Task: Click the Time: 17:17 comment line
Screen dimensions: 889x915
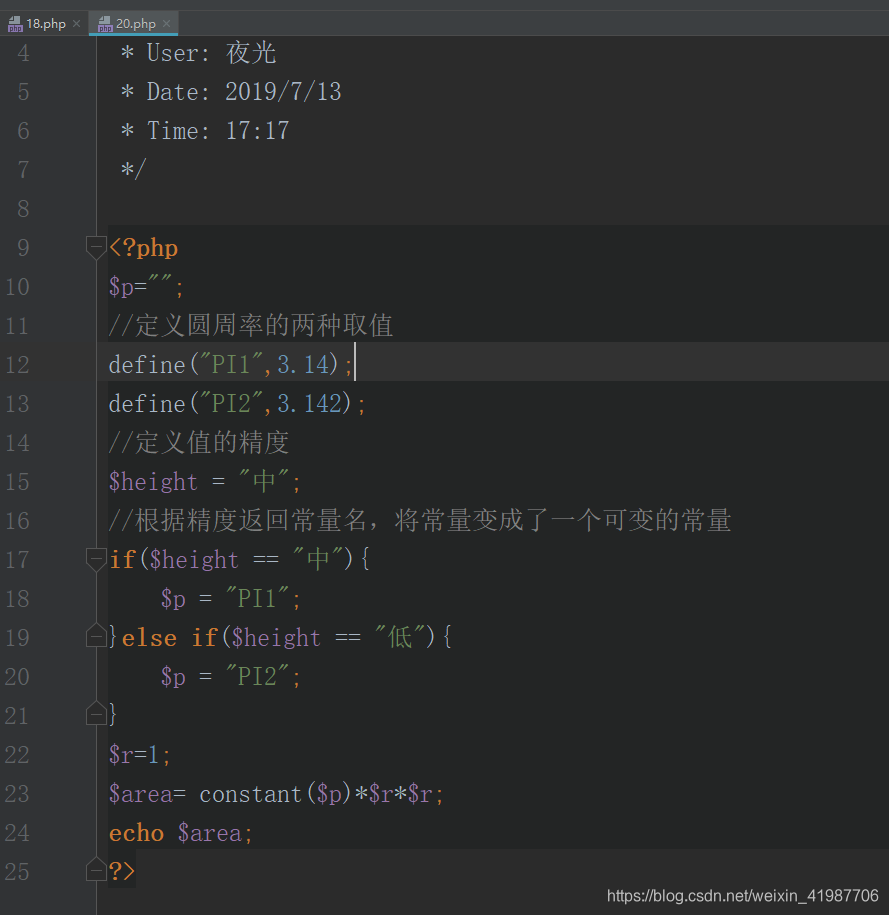Action: pos(205,131)
